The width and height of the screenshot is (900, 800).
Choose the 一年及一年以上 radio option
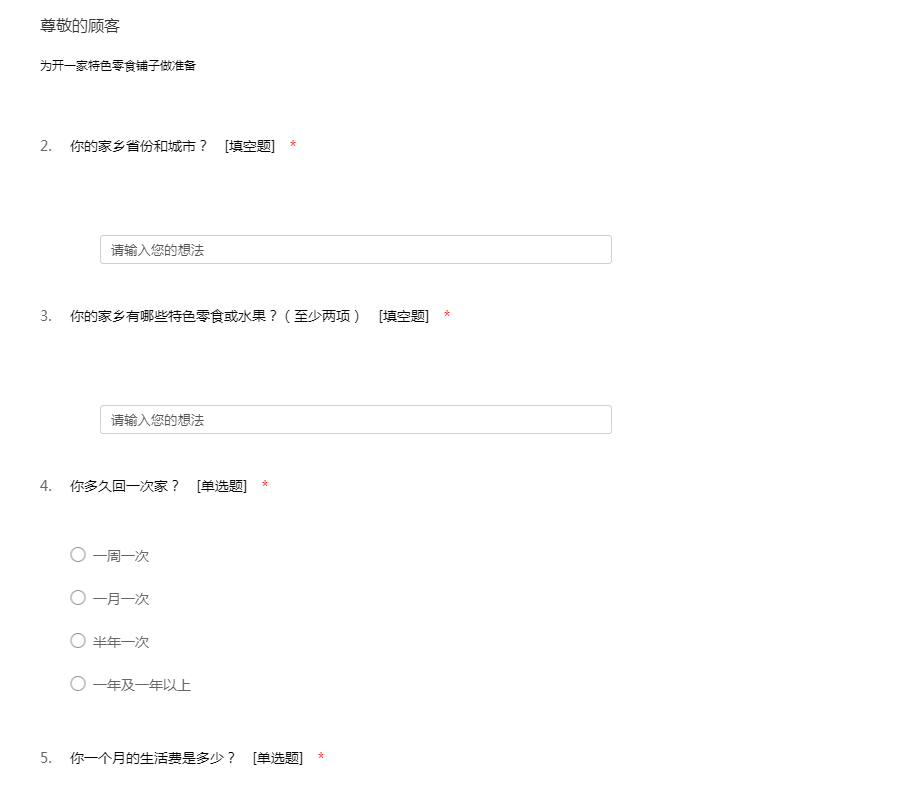[78, 684]
